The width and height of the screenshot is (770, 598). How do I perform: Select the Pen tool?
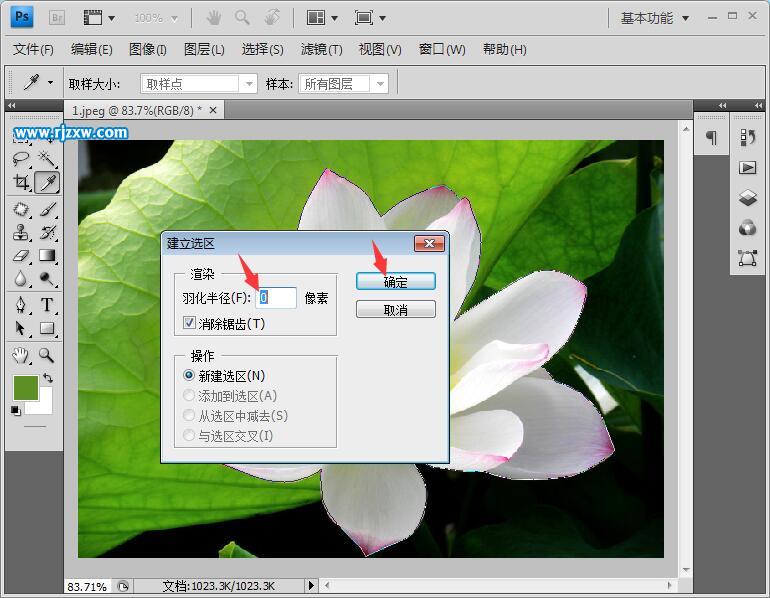(21, 305)
